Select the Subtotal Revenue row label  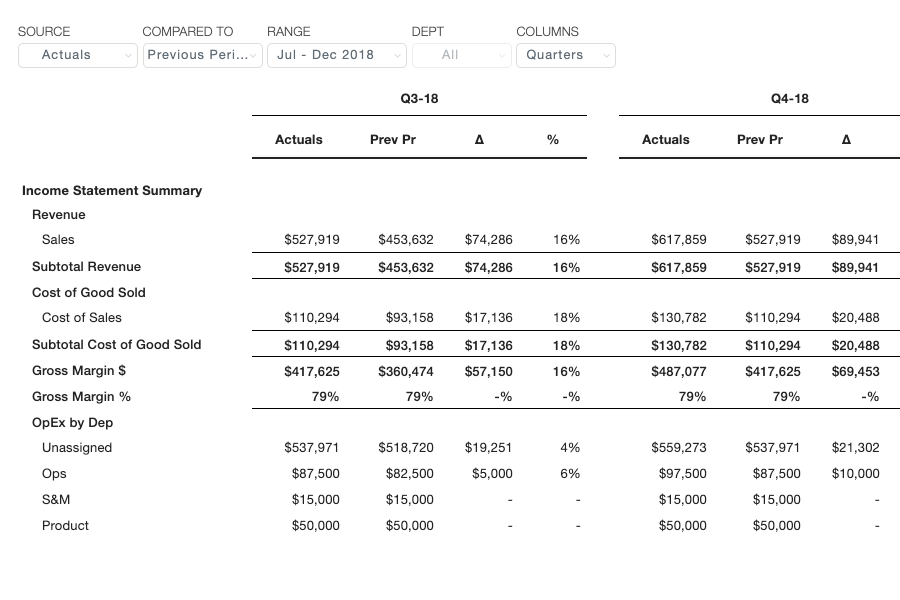pyautogui.click(x=86, y=267)
